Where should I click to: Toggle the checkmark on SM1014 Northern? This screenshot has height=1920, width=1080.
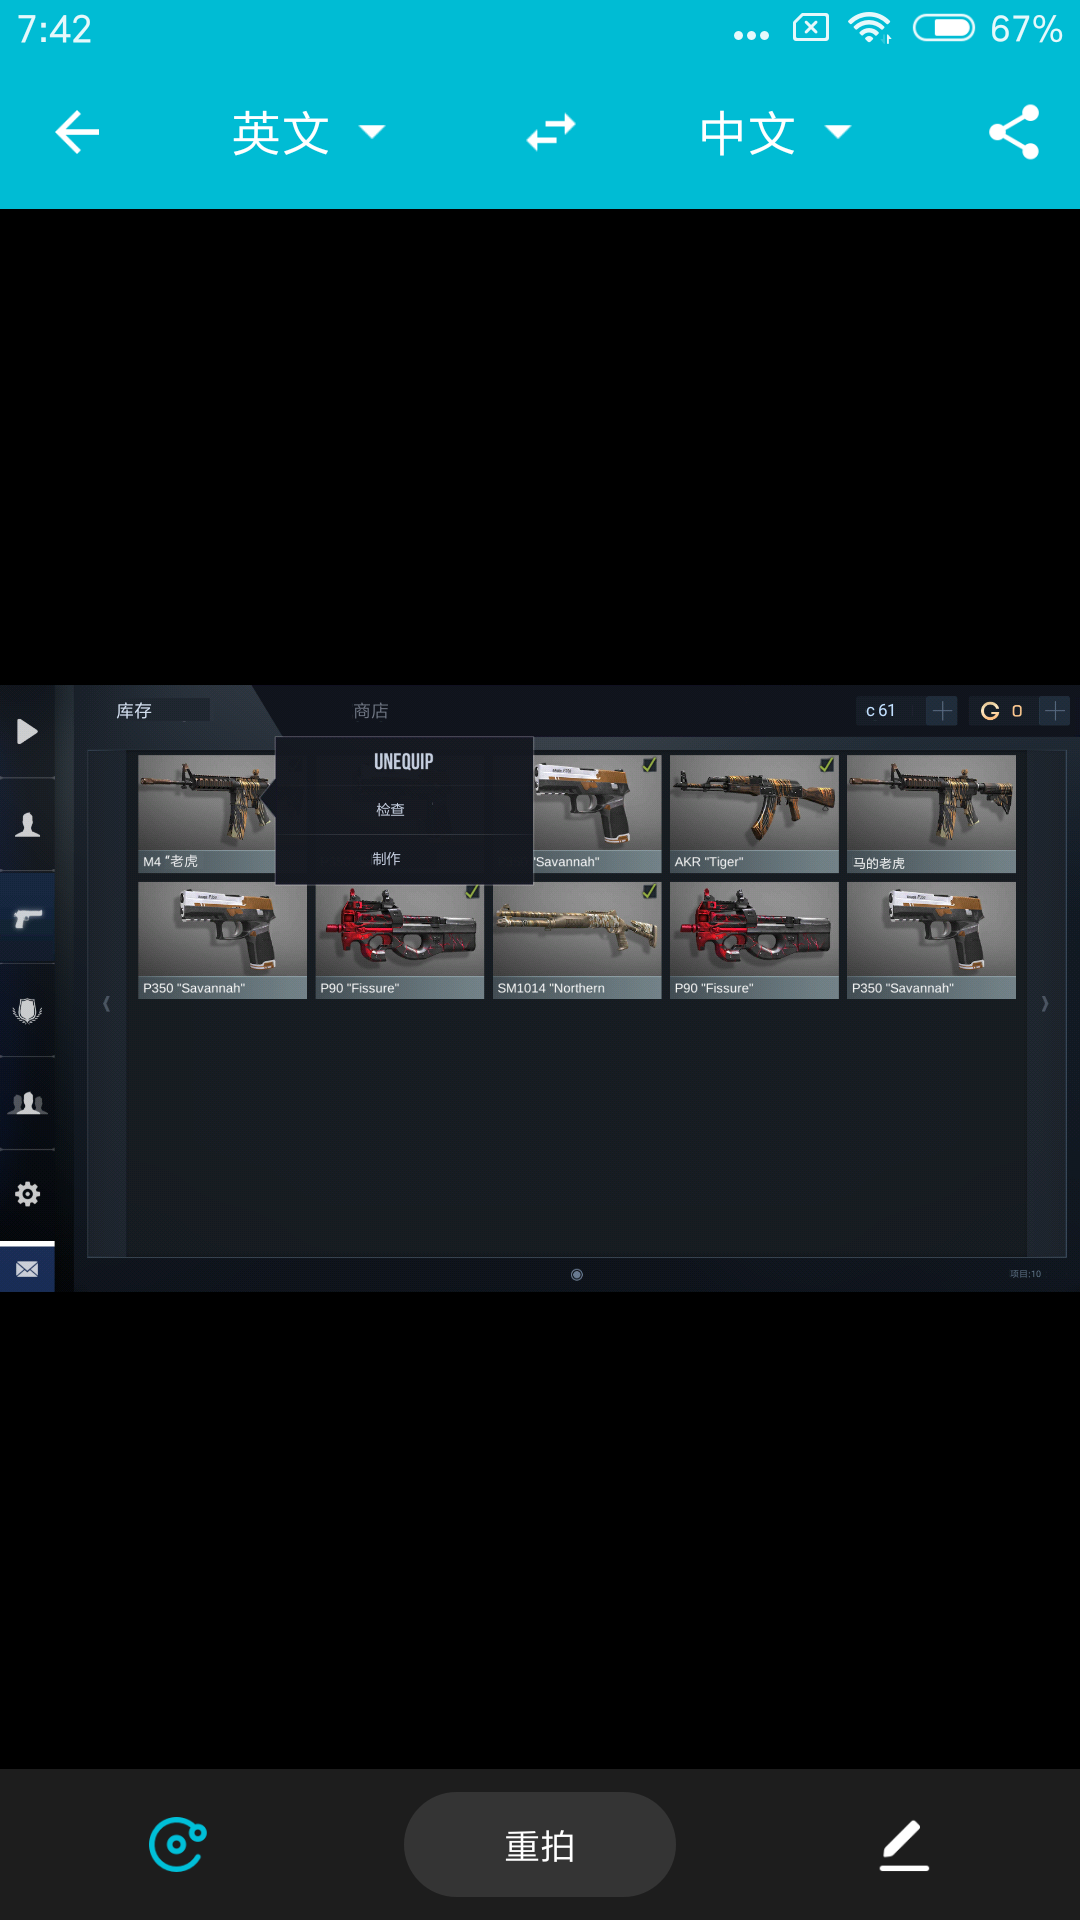(649, 891)
